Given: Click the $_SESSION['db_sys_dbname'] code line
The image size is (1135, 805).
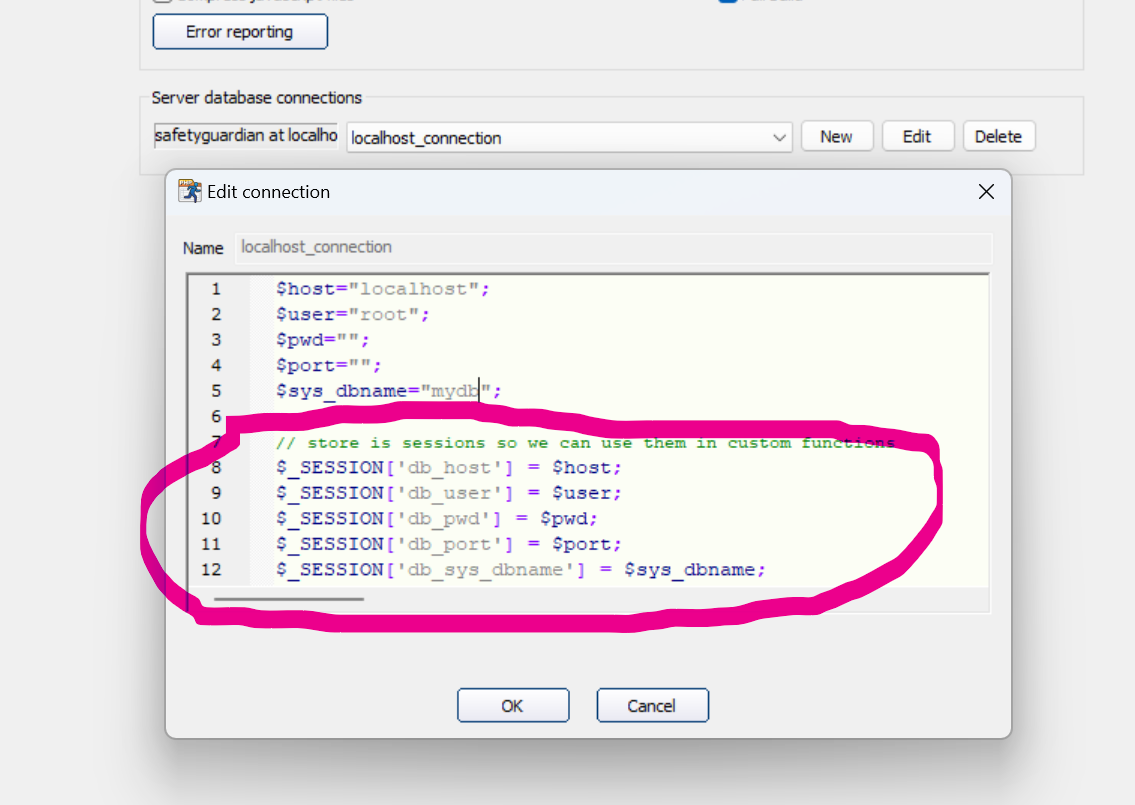Looking at the screenshot, I should coord(520,570).
